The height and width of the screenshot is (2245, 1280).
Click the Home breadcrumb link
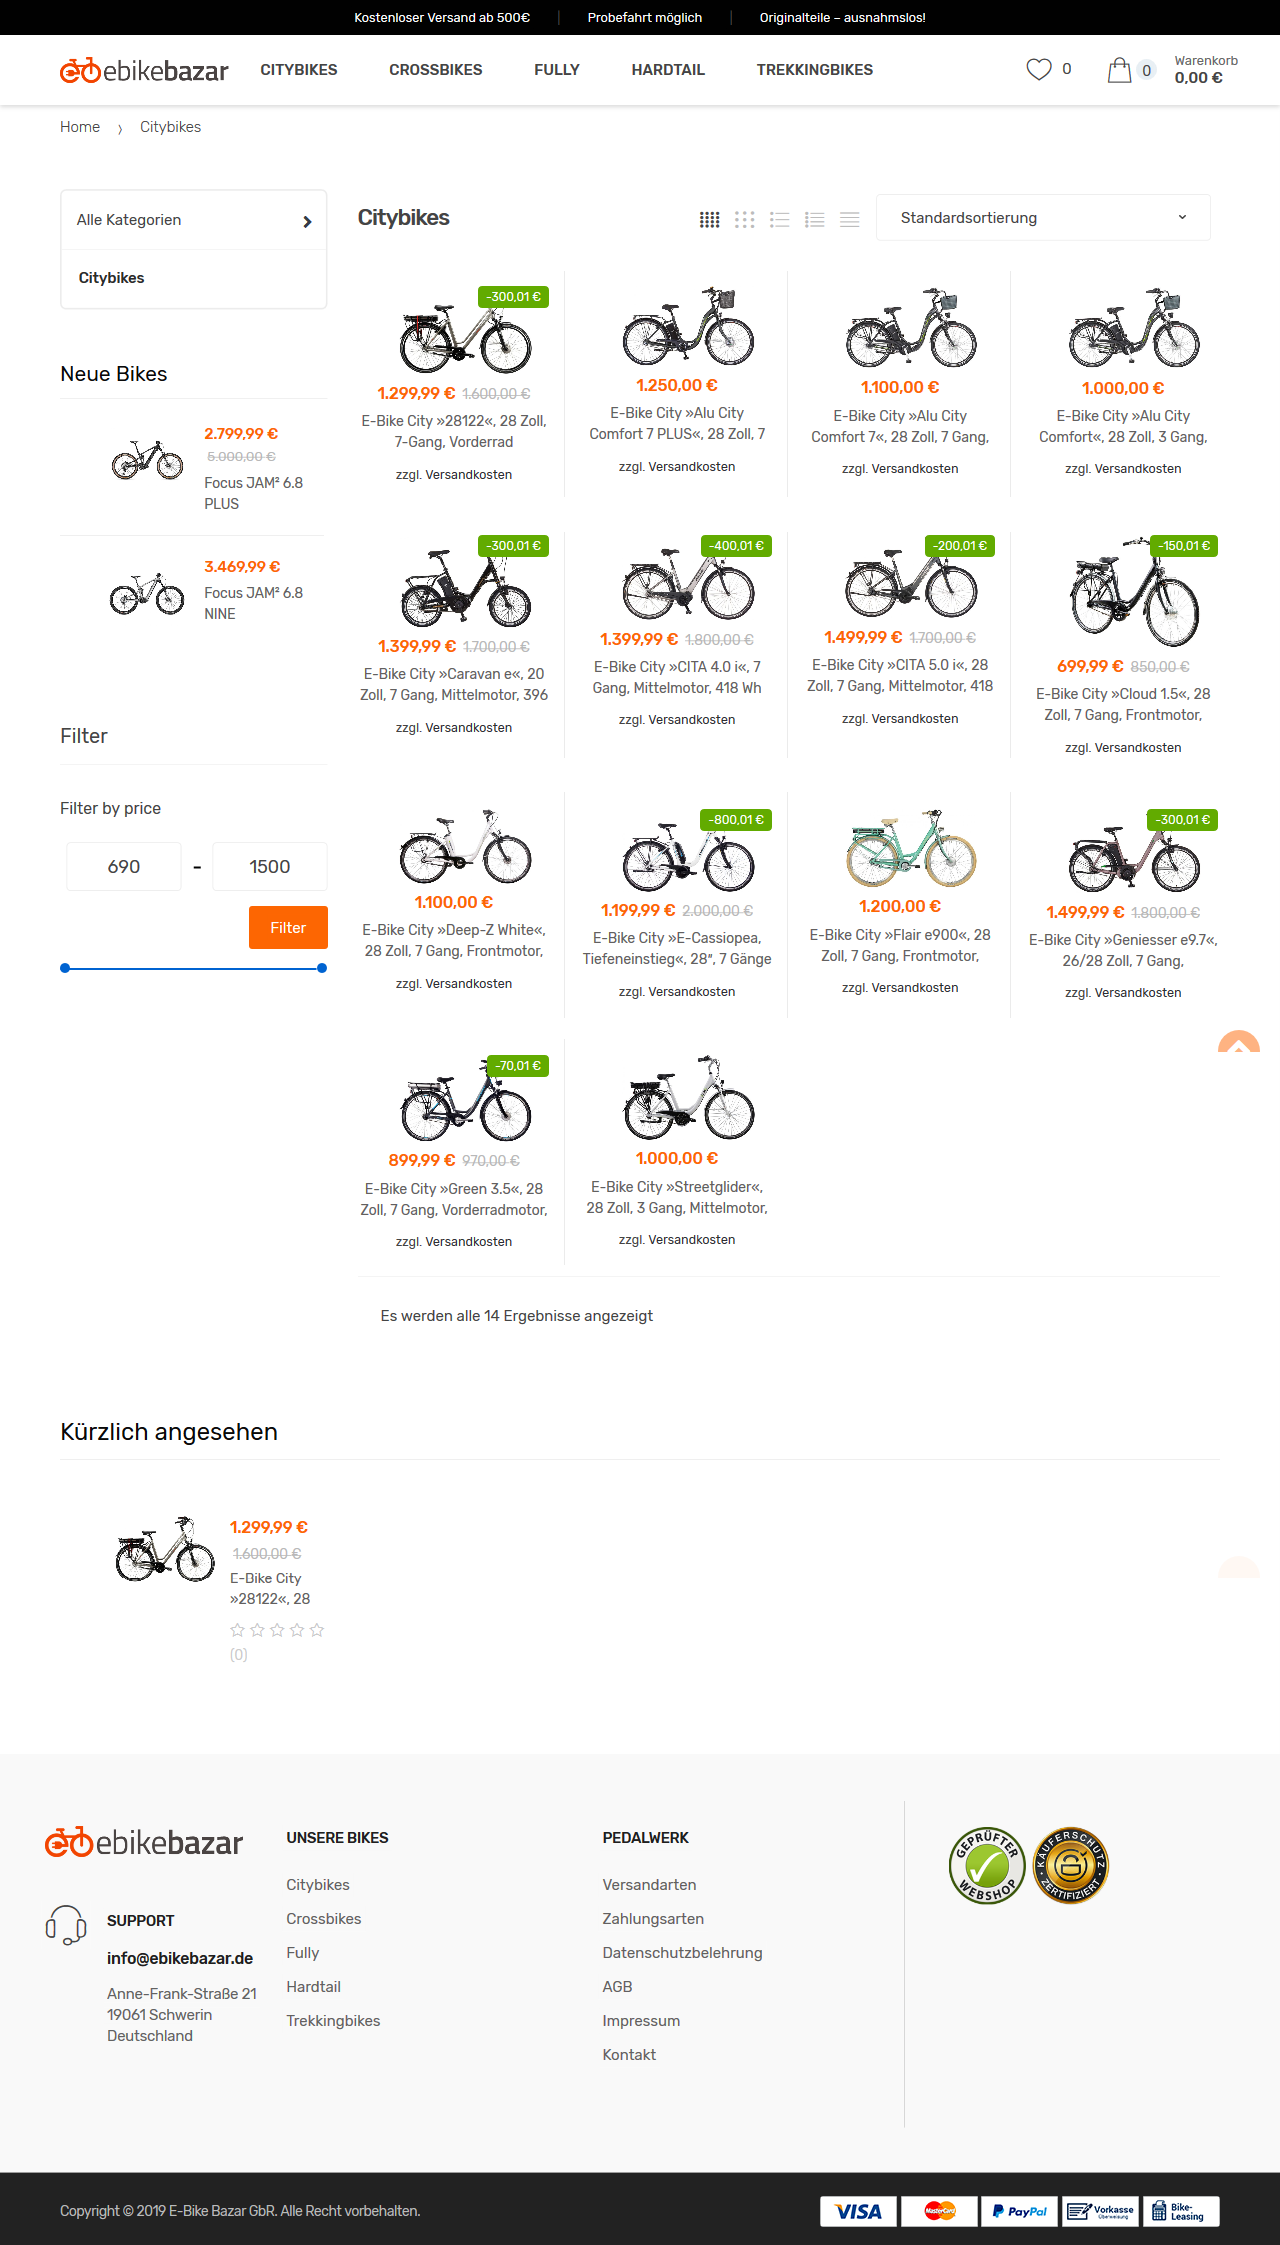click(80, 127)
